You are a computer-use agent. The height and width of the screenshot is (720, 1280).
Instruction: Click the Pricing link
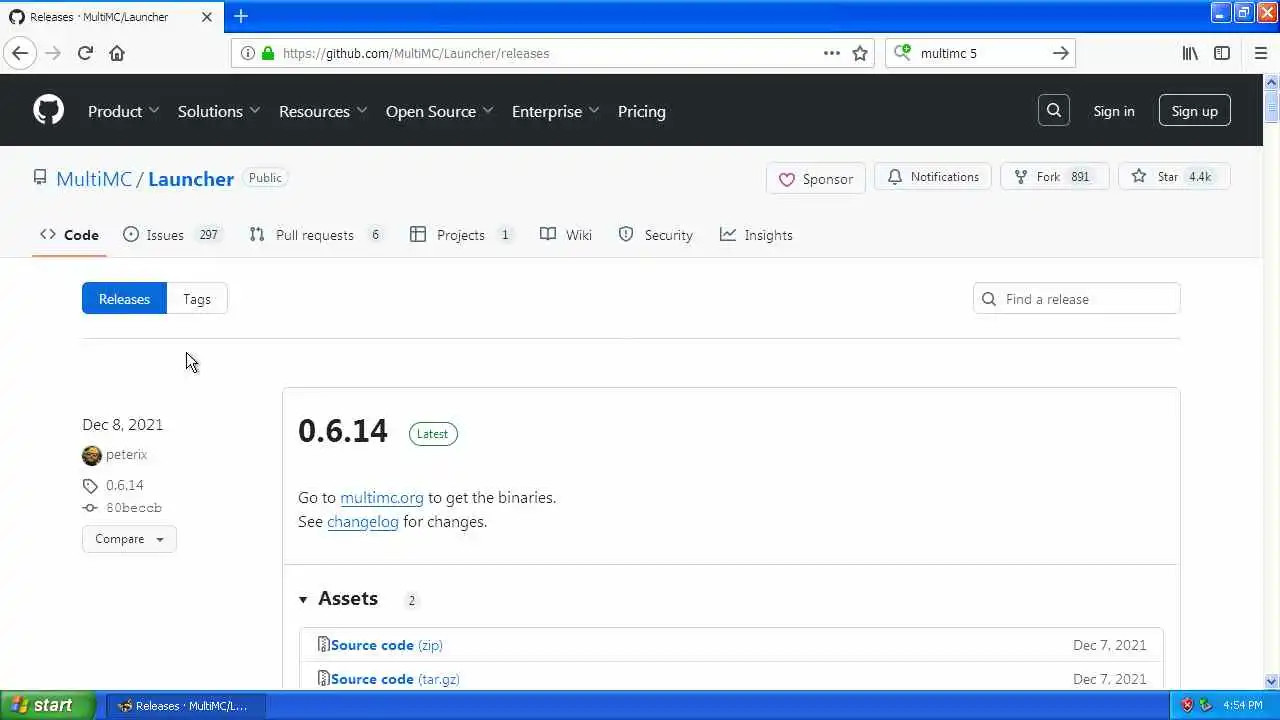click(642, 111)
